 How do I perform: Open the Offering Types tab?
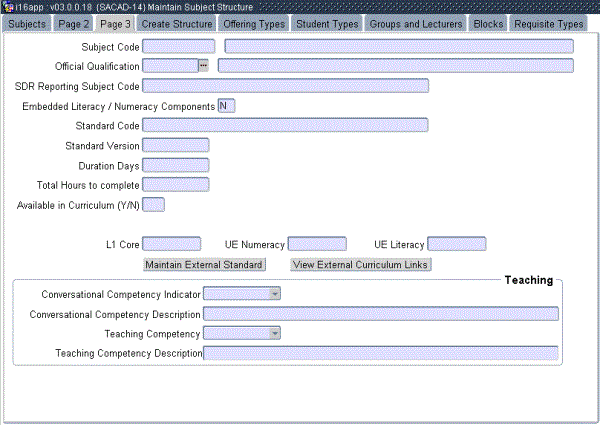[254, 24]
